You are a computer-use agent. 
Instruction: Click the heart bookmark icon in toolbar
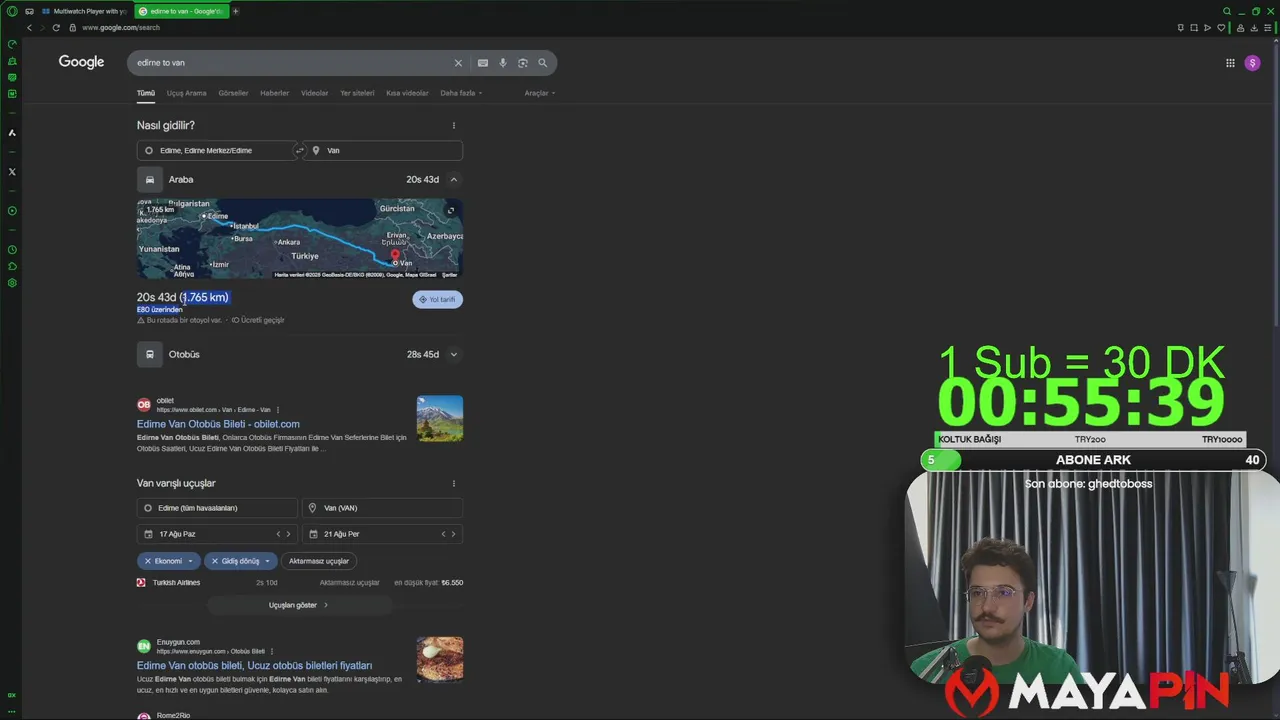point(1221,27)
